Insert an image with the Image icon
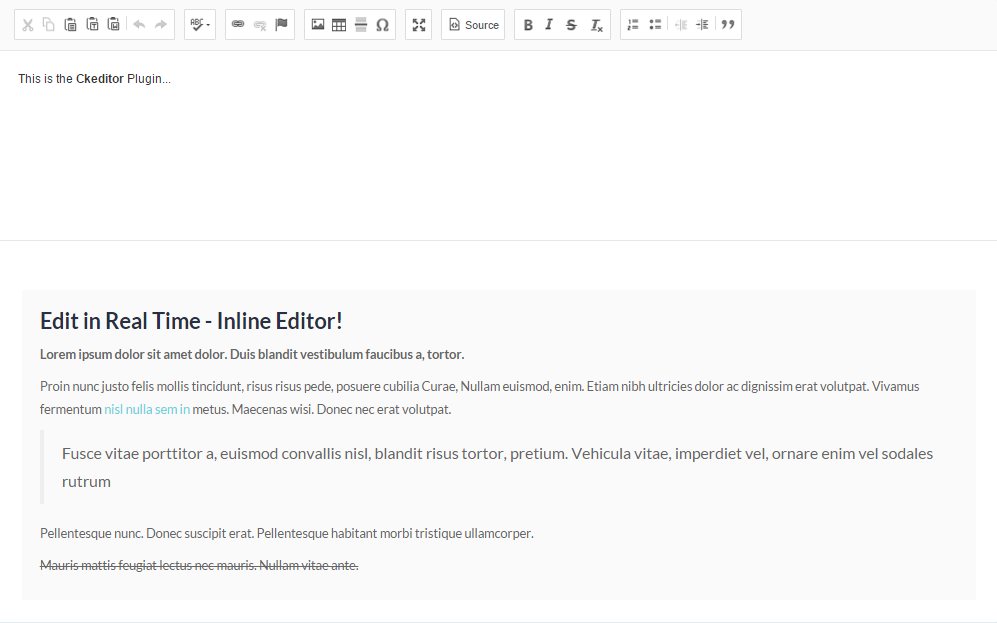This screenshot has width=997, height=623. click(x=318, y=25)
